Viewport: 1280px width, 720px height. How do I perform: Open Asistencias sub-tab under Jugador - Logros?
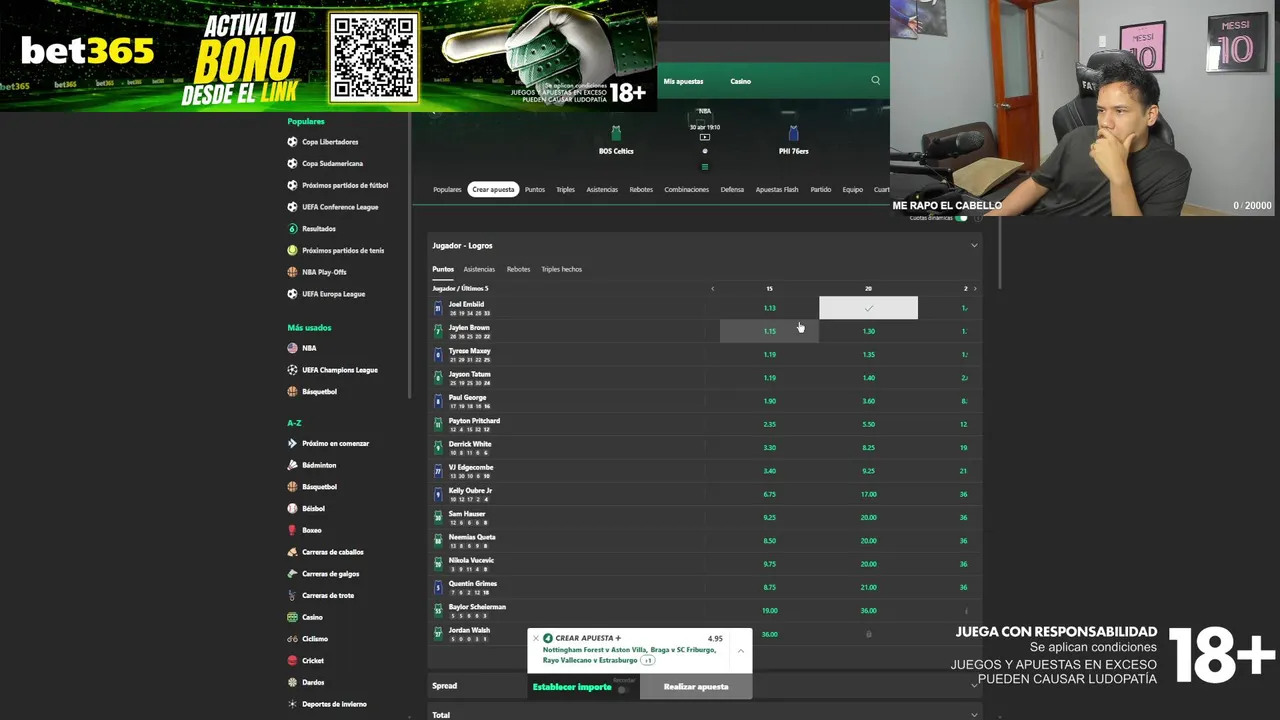pos(479,269)
